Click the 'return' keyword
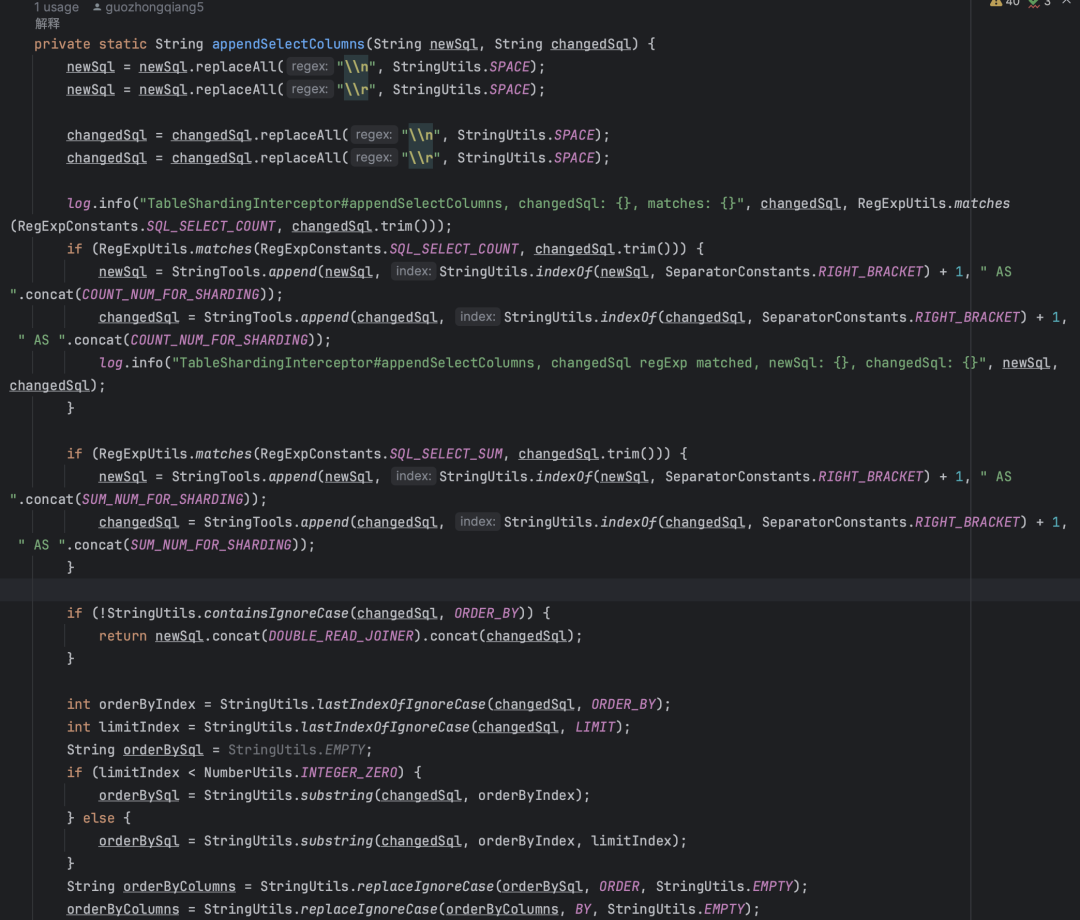 click(x=123, y=636)
